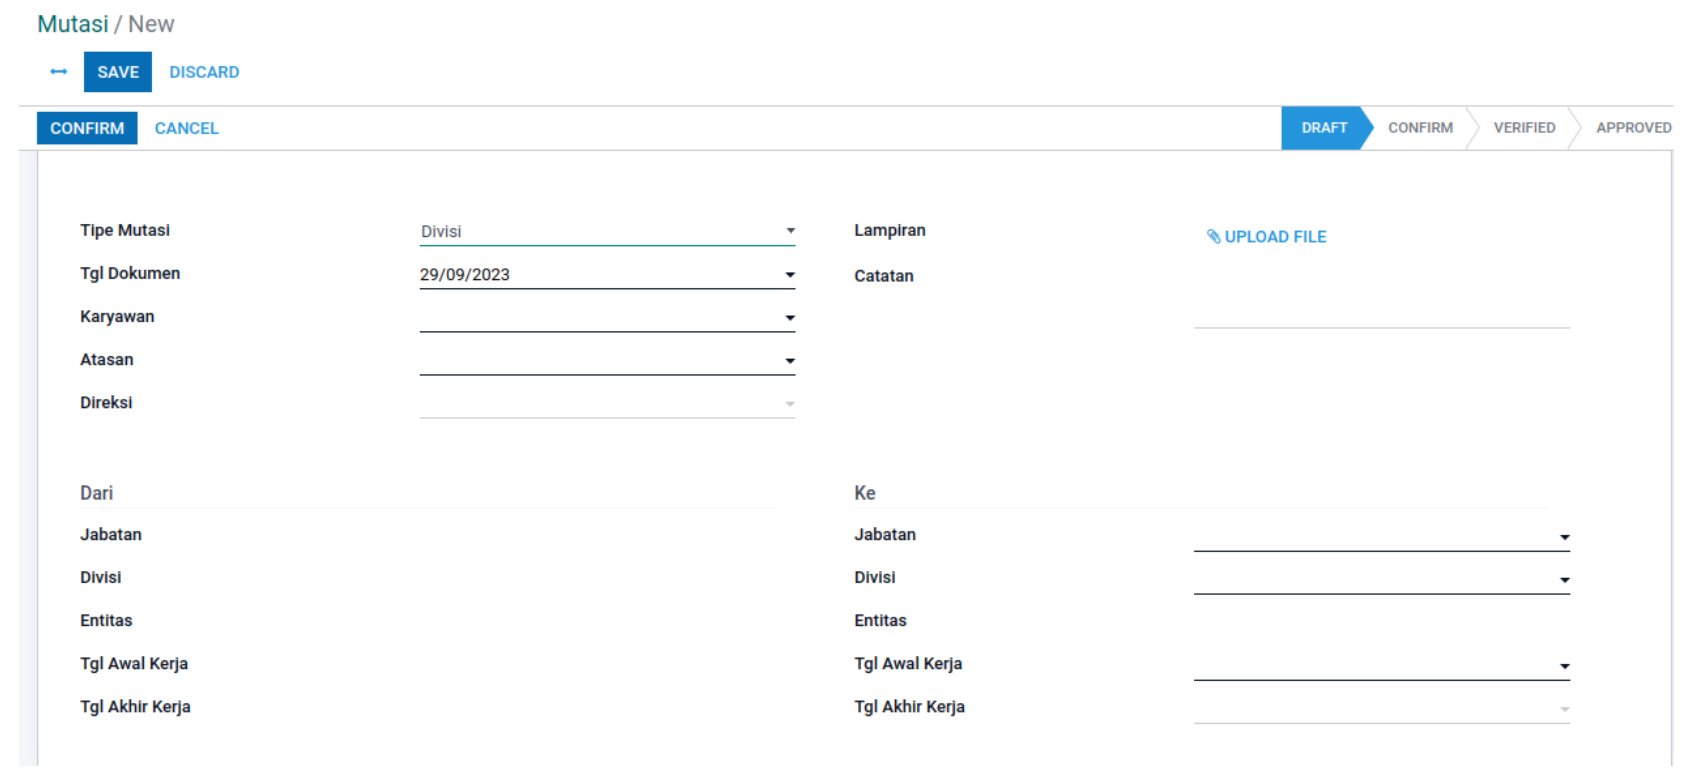Screen dimensions: 1694x776
Task: Open the Ke Tgl Awal Kerja date dropdown
Action: [x=1564, y=666]
